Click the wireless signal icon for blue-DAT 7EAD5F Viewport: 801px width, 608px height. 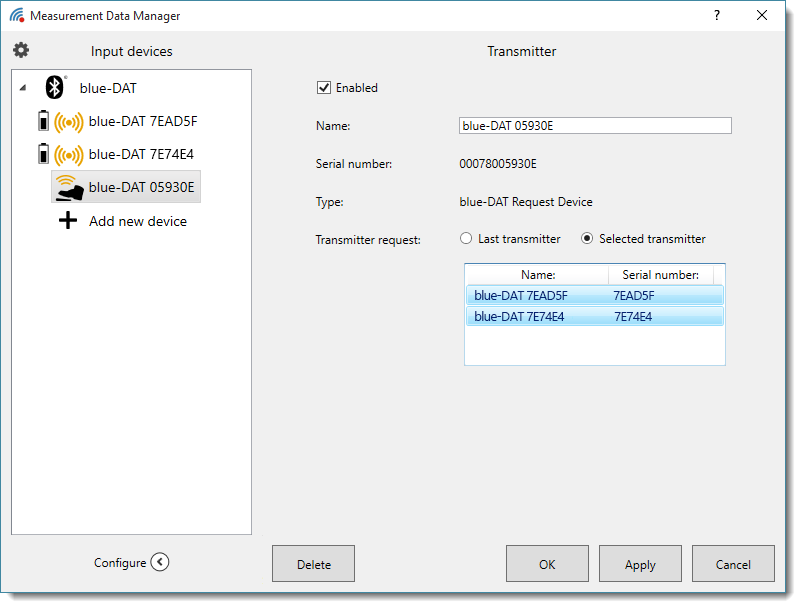[x=69, y=122]
